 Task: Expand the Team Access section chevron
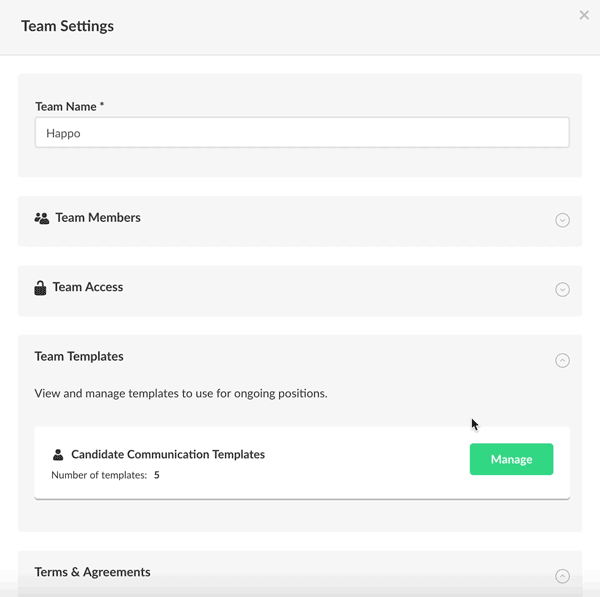point(562,290)
